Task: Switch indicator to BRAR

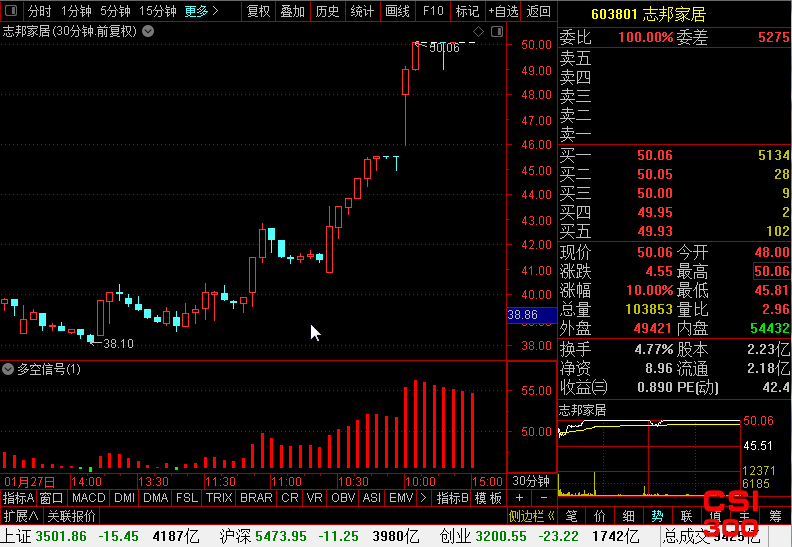Action: [x=256, y=498]
